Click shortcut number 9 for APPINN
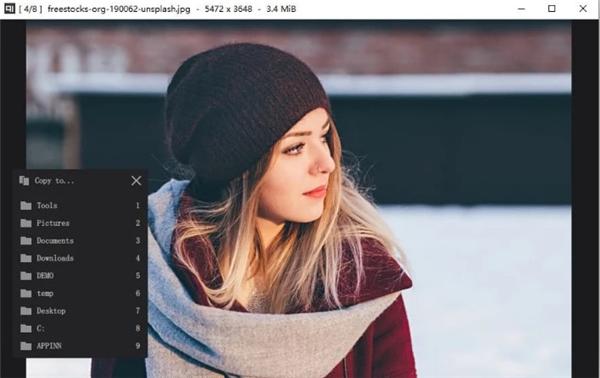600x378 pixels. (138, 346)
